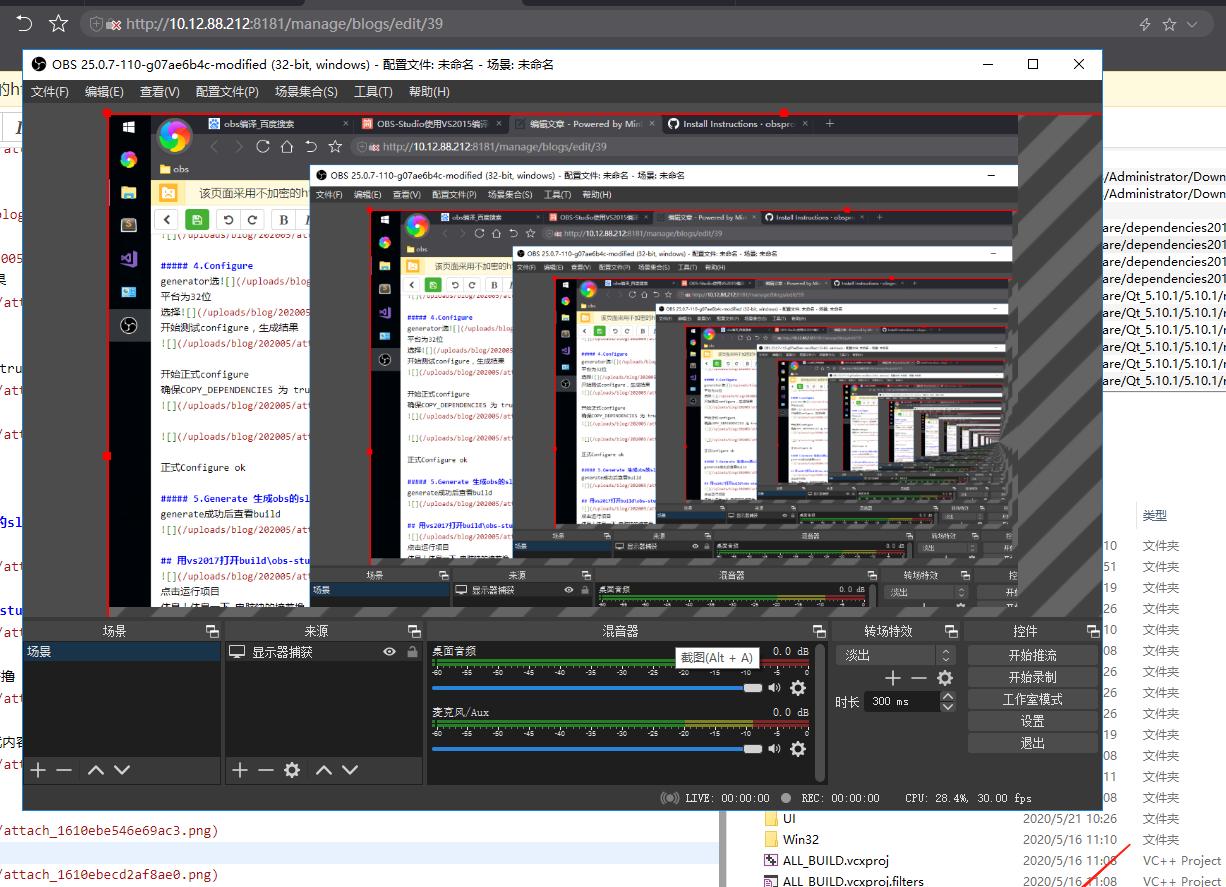Float the 场景 dock panel
The height and width of the screenshot is (887, 1226).
(x=212, y=631)
